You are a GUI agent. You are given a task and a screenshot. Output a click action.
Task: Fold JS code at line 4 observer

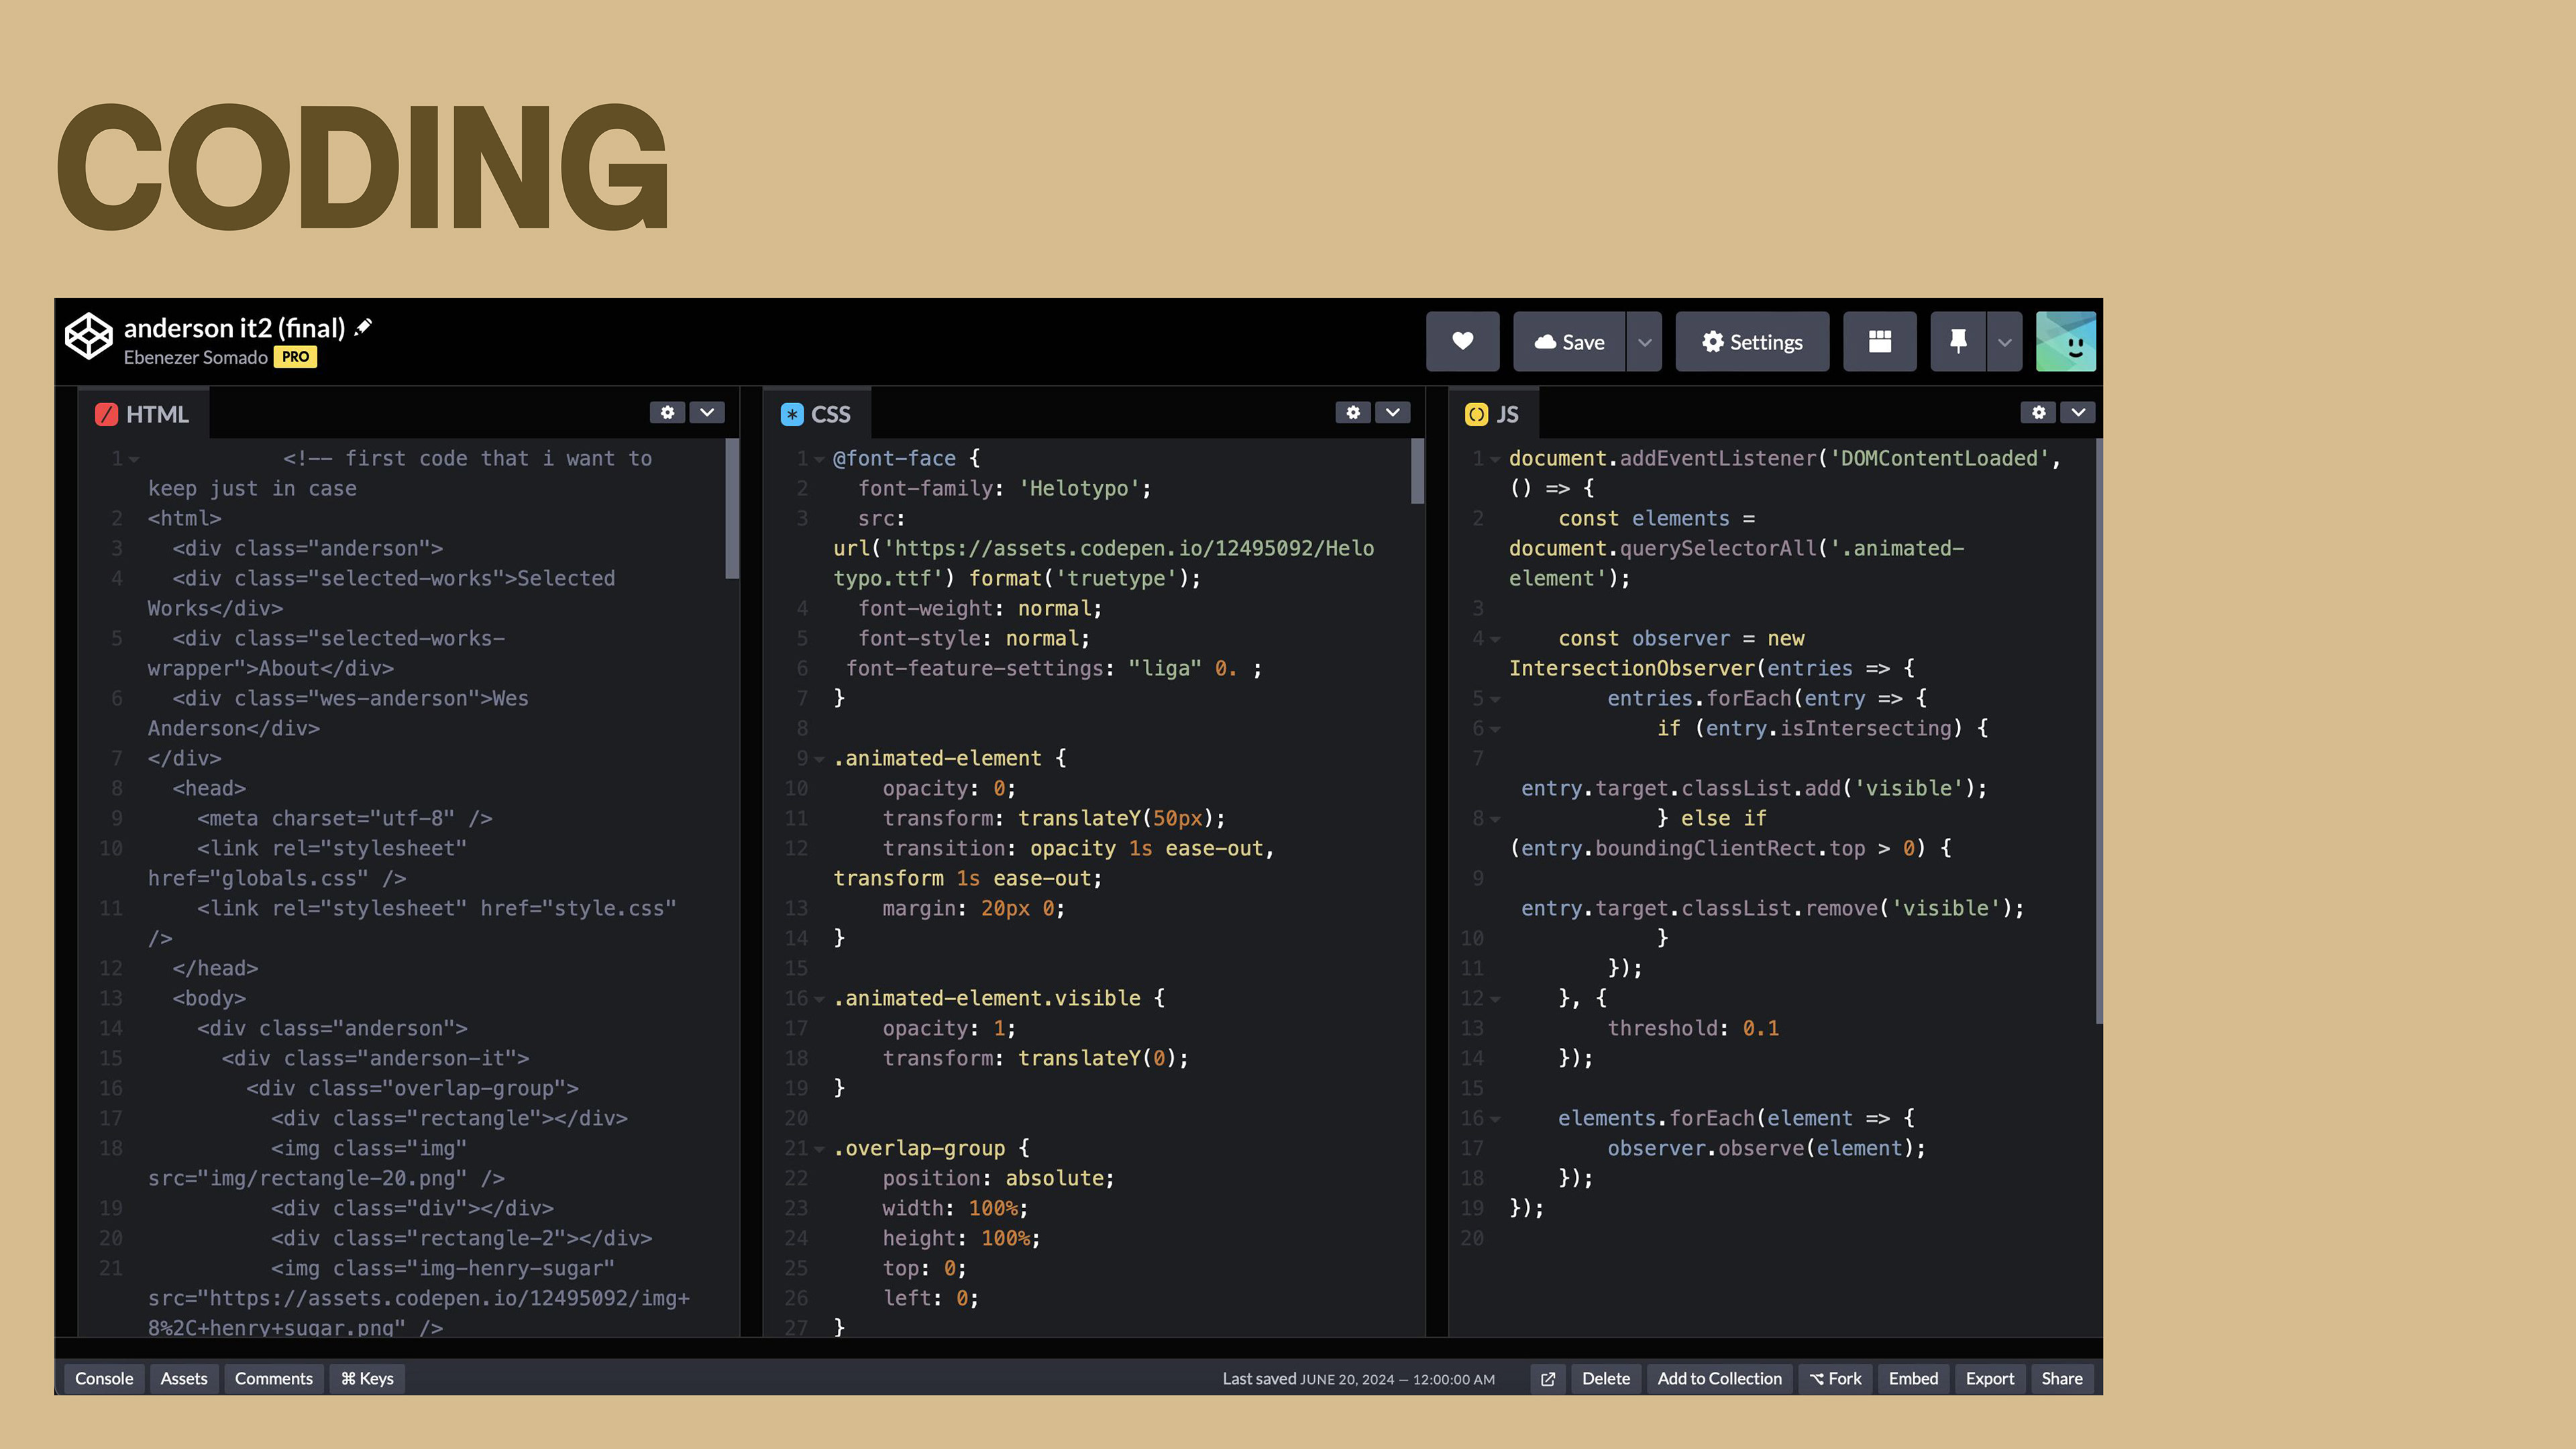1495,639
